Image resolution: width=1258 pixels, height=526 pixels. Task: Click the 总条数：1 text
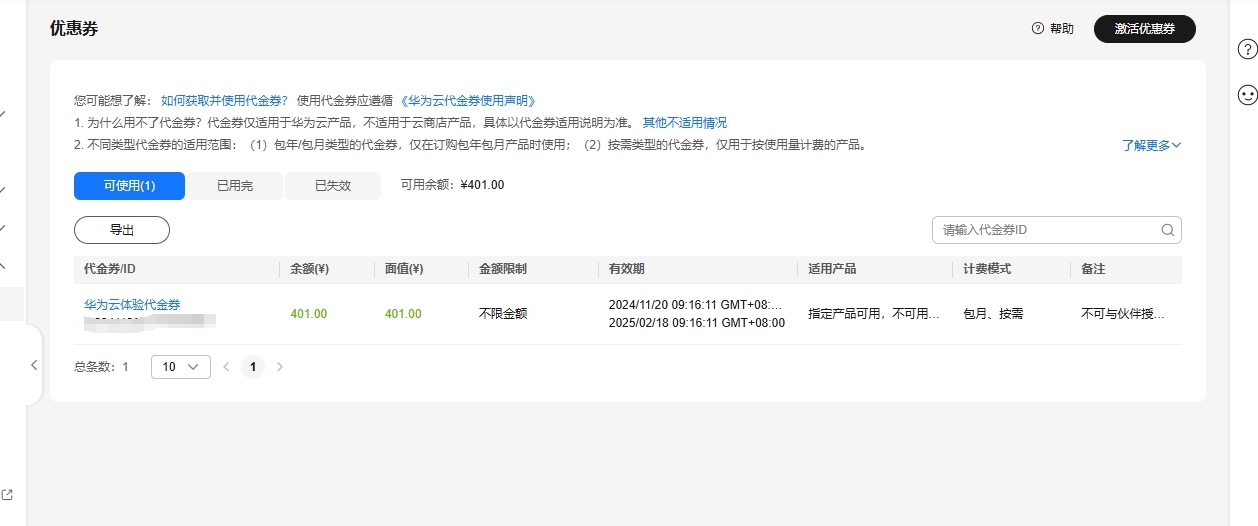(101, 367)
